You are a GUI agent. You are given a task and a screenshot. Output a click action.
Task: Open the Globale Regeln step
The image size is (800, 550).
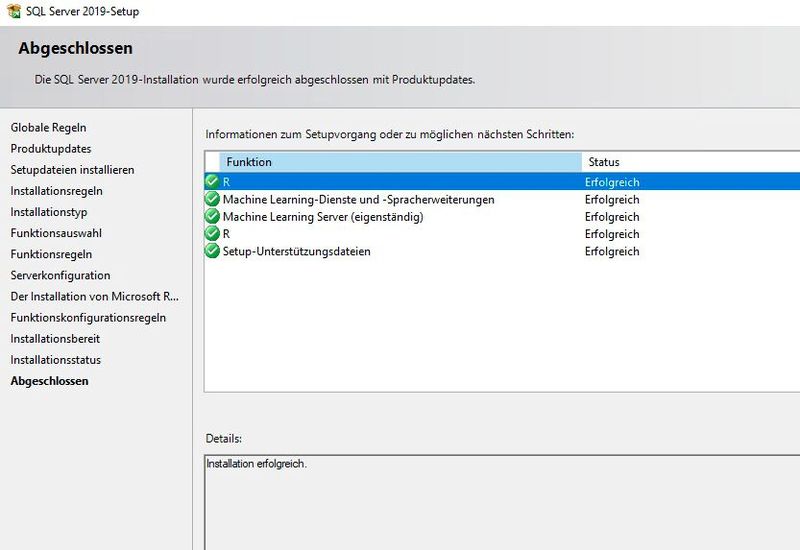48,128
